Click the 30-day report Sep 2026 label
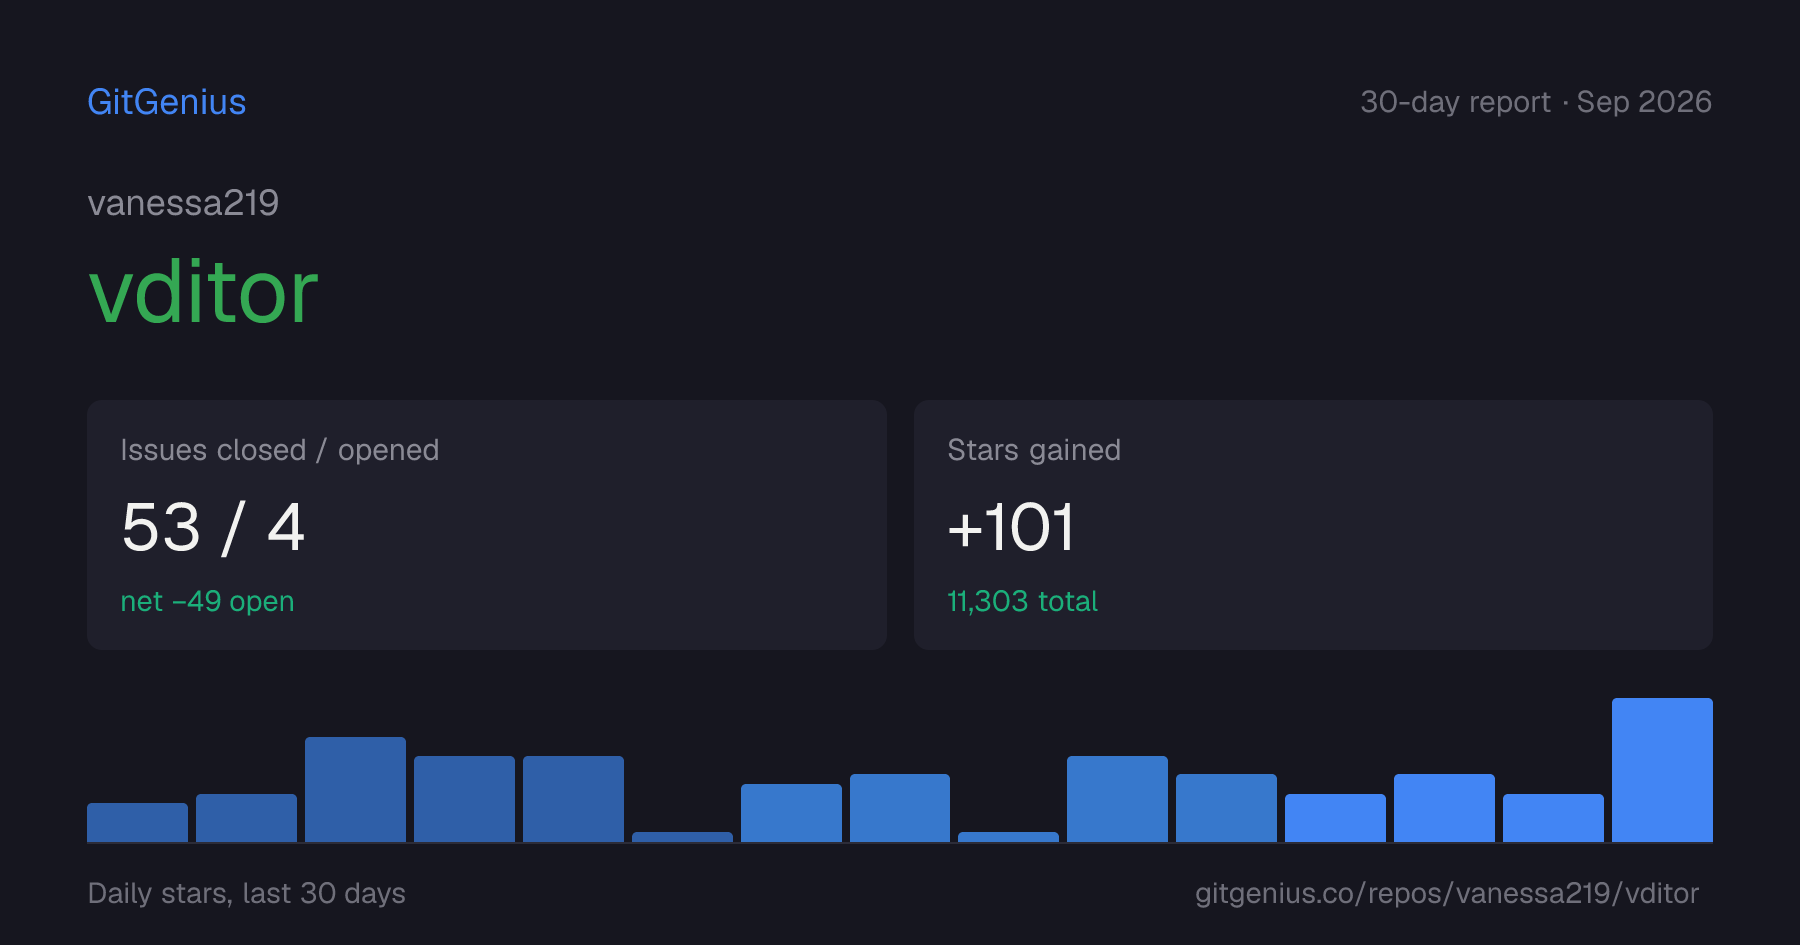 point(1536,102)
